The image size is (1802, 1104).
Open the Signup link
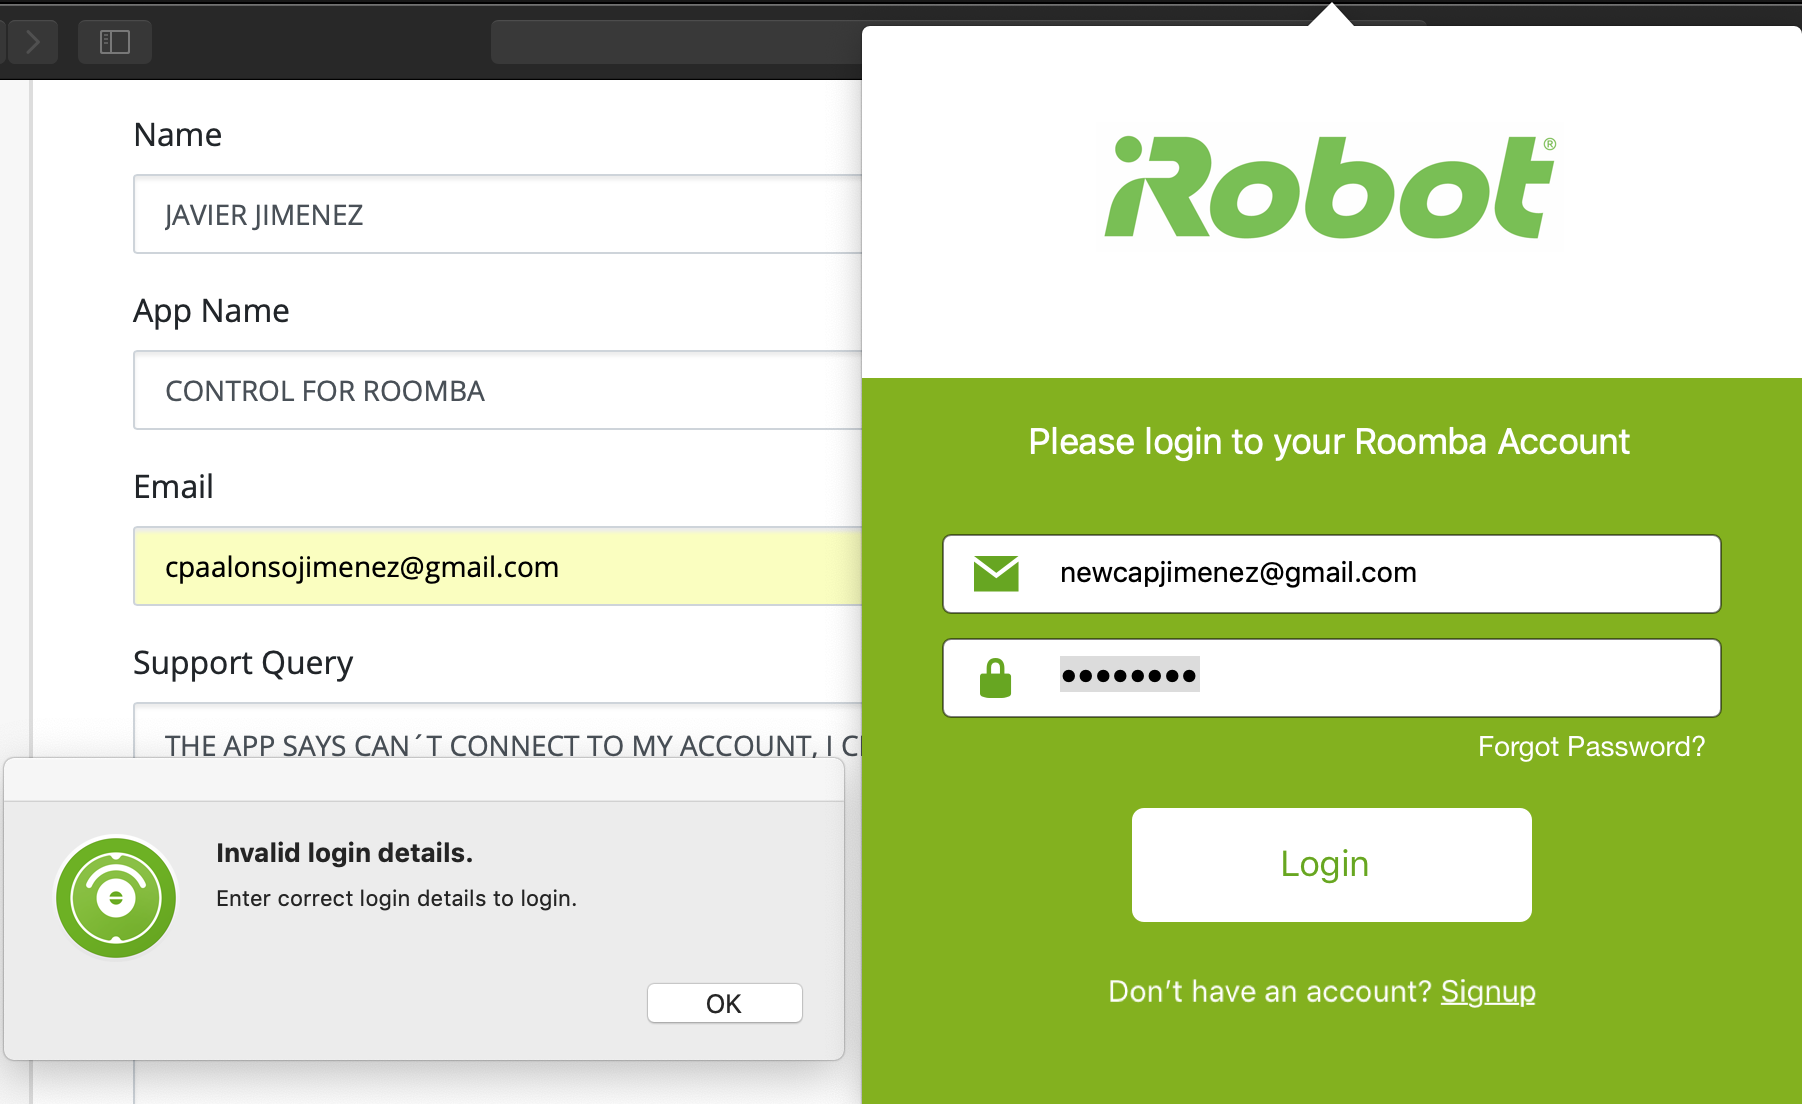(1488, 992)
